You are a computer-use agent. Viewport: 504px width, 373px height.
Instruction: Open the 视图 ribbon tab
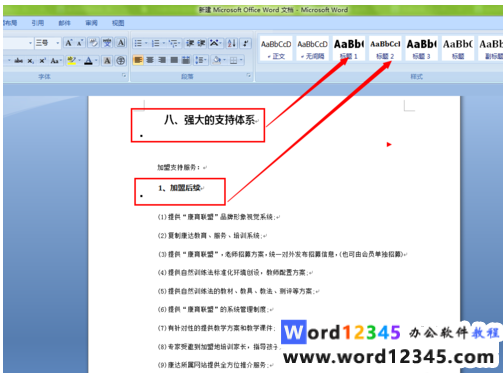[118, 23]
